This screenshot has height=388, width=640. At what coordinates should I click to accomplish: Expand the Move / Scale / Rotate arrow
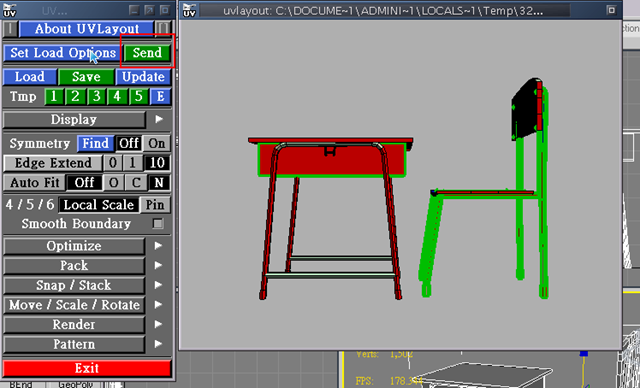(x=159, y=304)
